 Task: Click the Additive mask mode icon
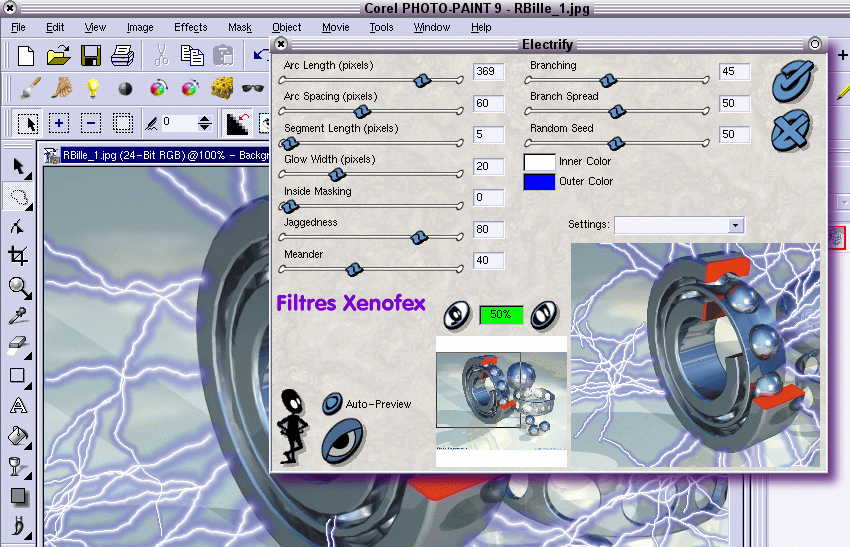pos(59,124)
